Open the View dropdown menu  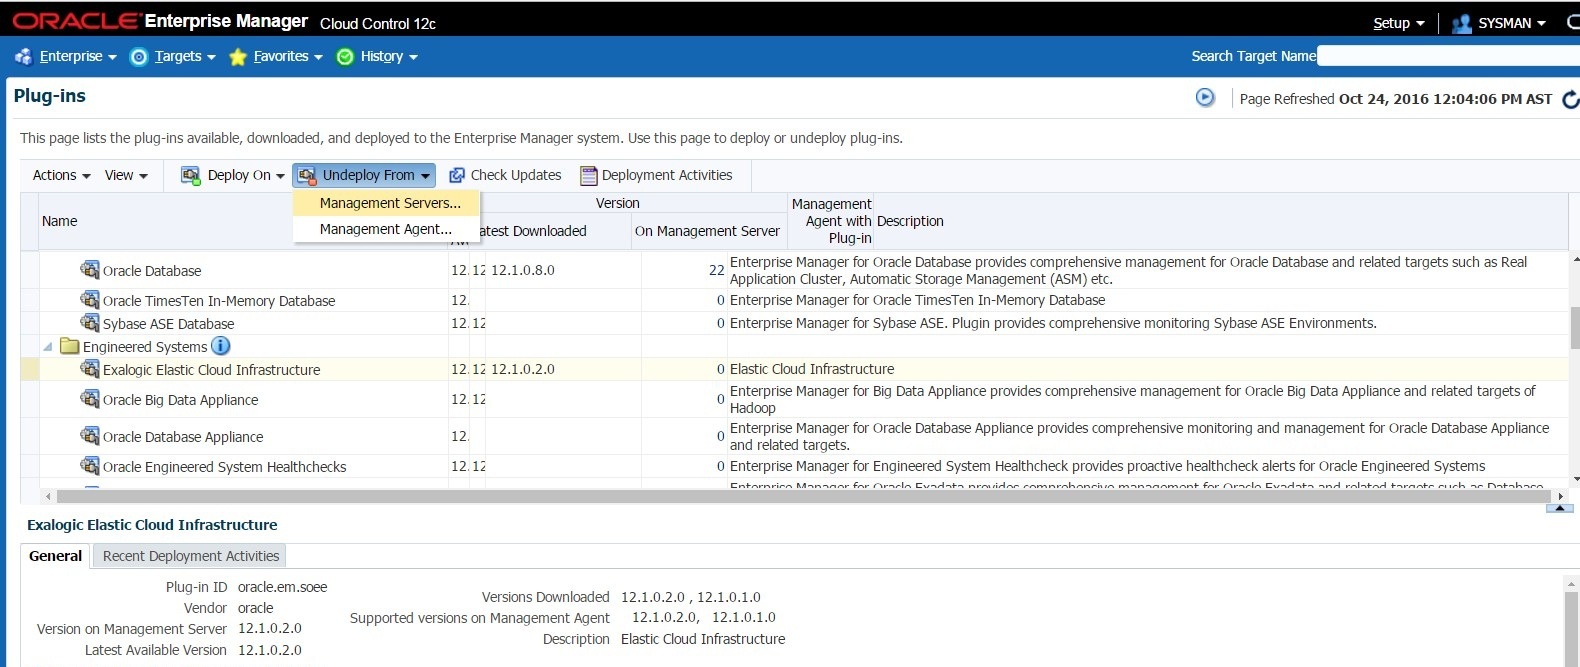(127, 175)
